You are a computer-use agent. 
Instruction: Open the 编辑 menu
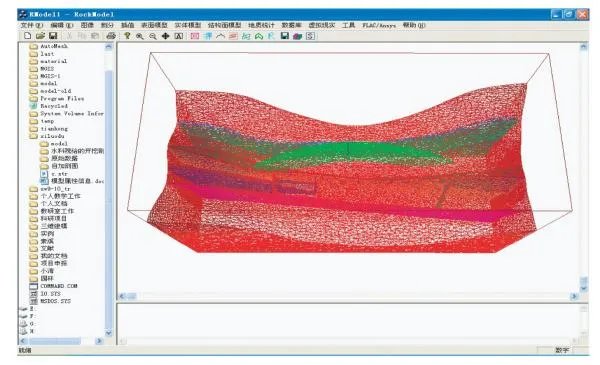[x=62, y=25]
